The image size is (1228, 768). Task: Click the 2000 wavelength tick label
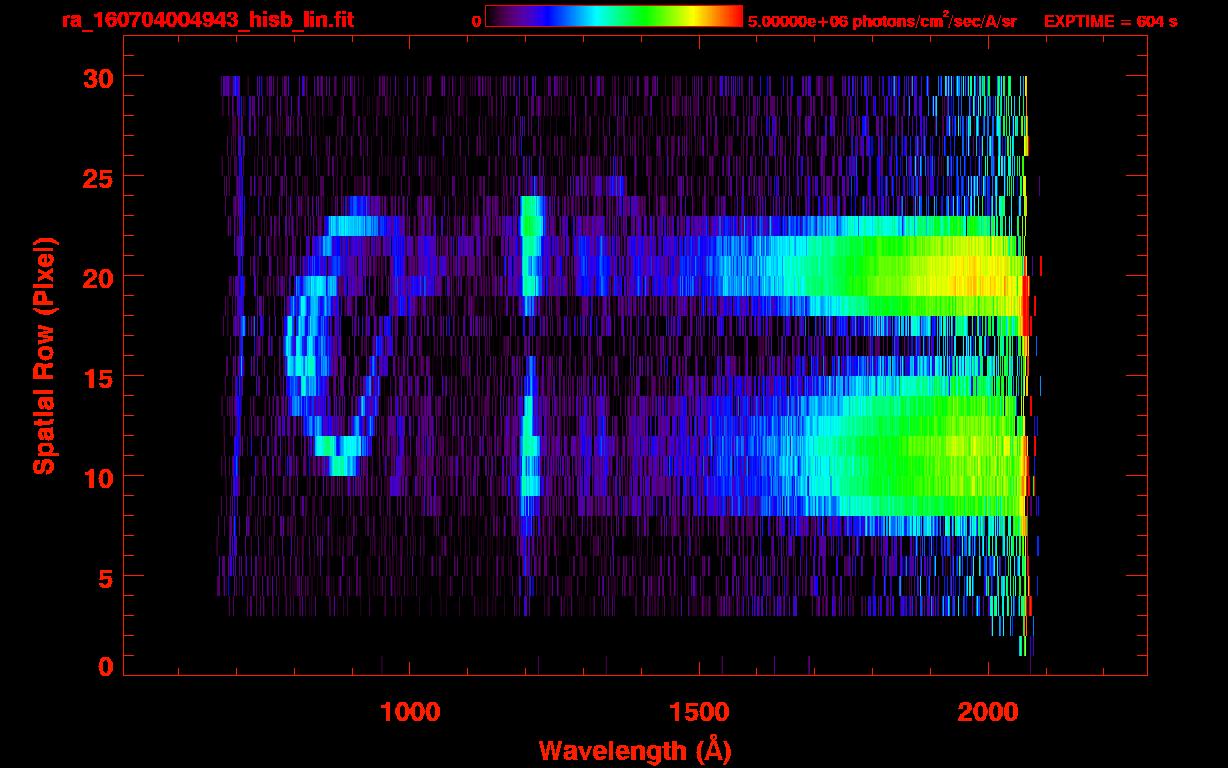988,711
